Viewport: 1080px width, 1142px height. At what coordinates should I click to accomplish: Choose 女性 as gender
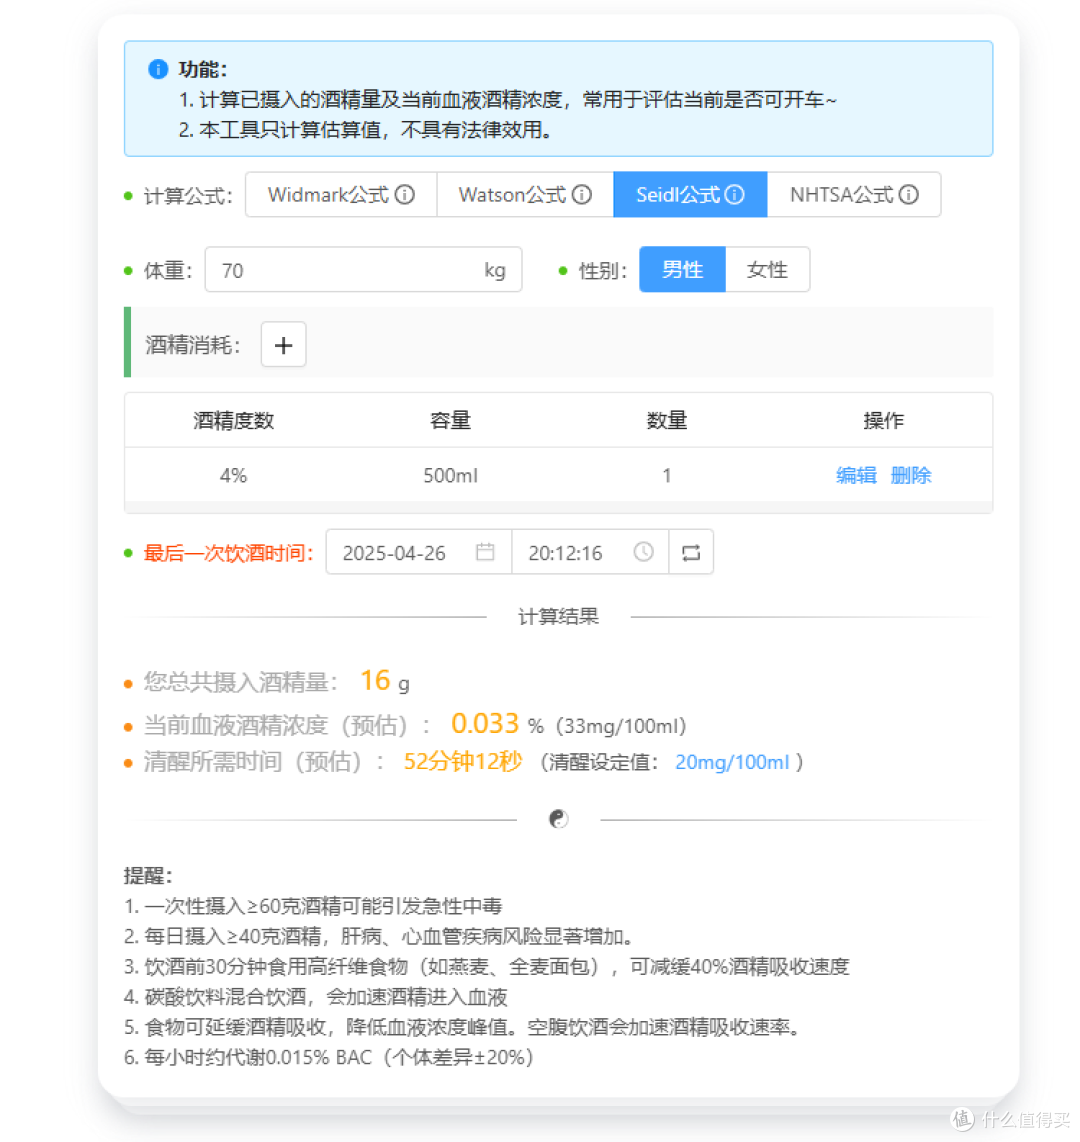[x=768, y=269]
